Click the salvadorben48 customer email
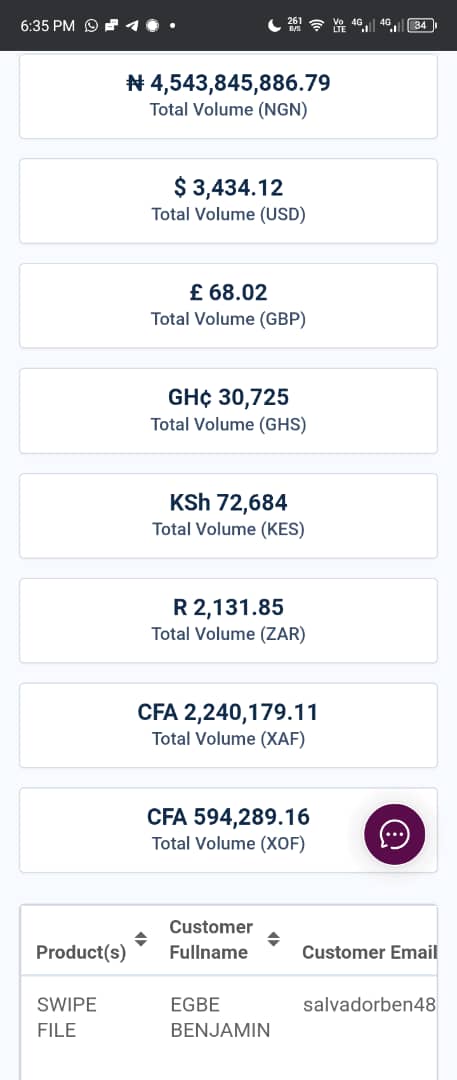The height and width of the screenshot is (1080, 457). click(x=369, y=1004)
